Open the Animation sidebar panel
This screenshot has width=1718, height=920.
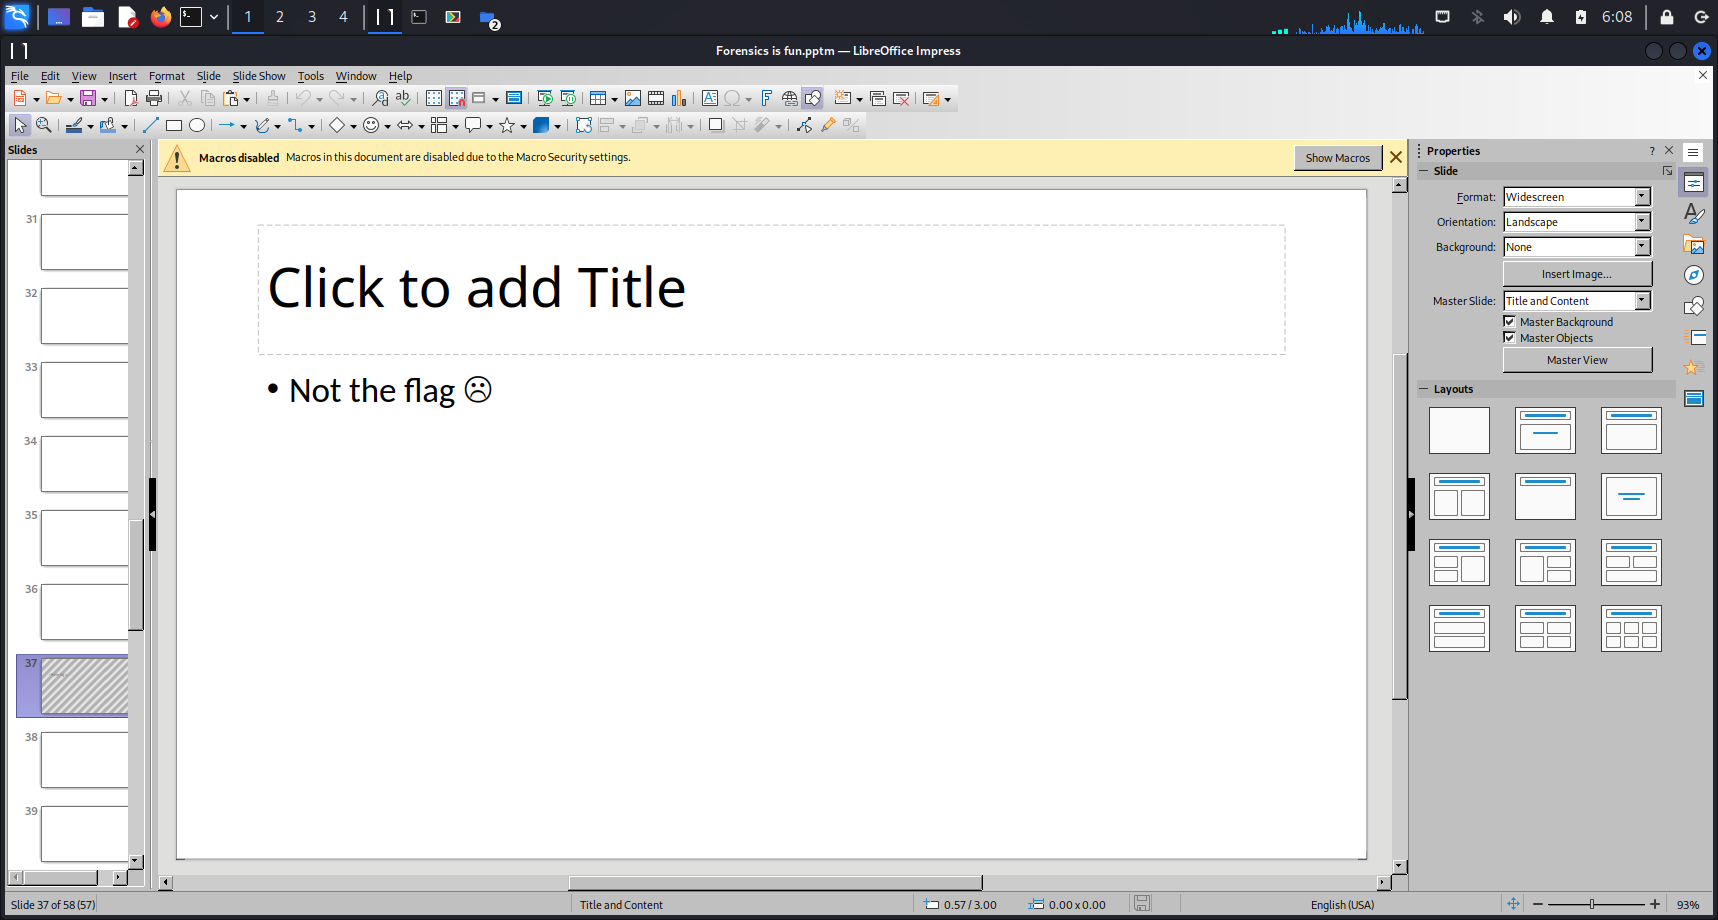(1693, 368)
